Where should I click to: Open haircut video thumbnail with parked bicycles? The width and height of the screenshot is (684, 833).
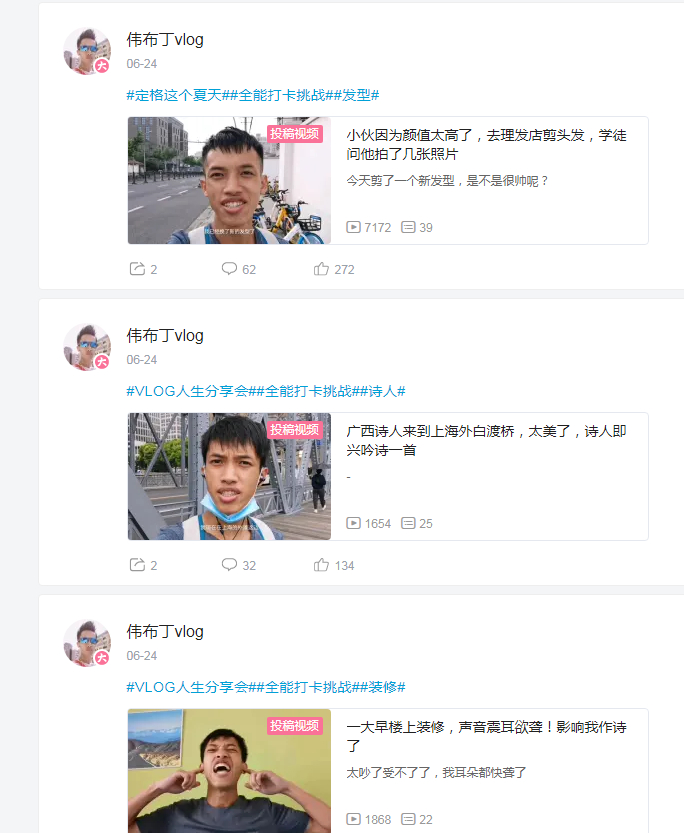229,181
